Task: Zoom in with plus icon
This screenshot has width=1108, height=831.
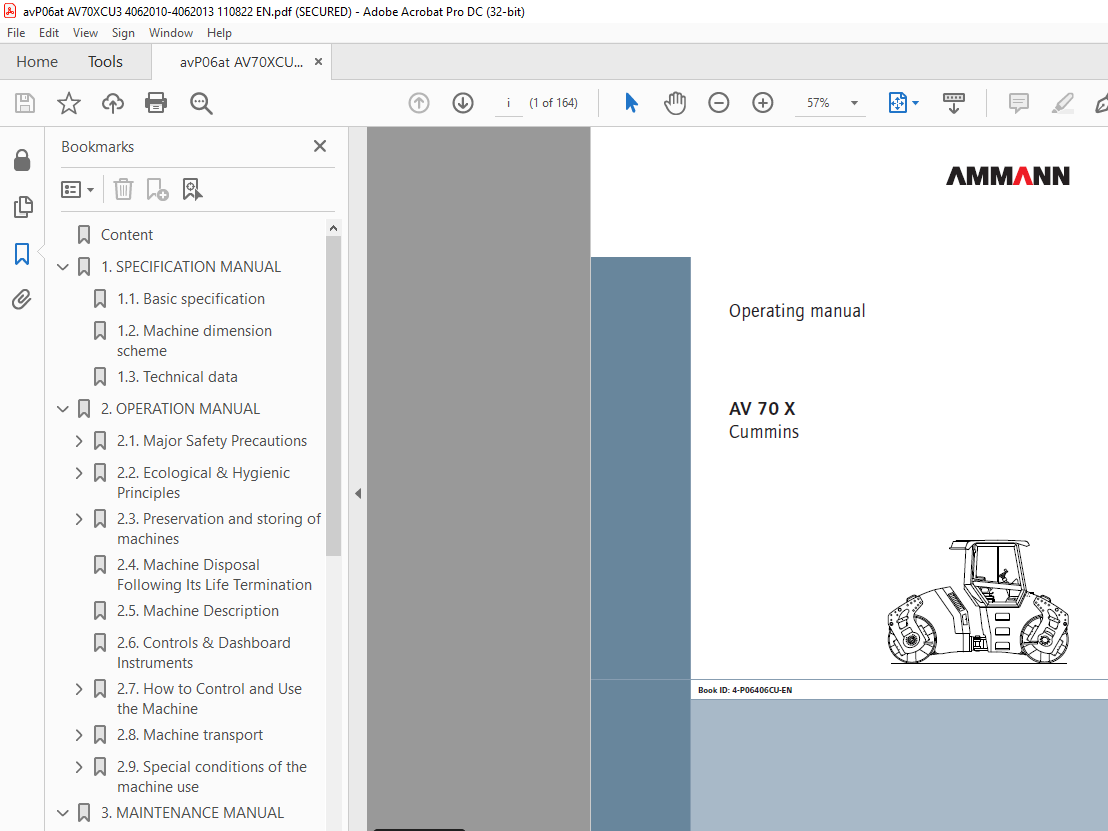Action: pyautogui.click(x=762, y=103)
